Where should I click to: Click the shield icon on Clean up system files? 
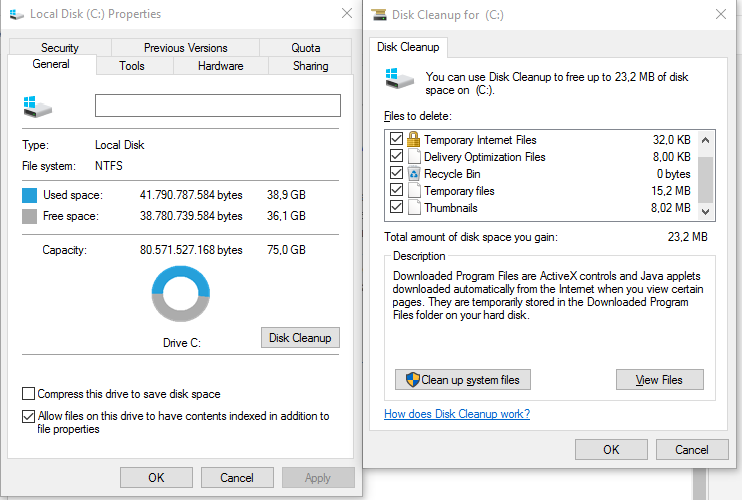coord(413,379)
